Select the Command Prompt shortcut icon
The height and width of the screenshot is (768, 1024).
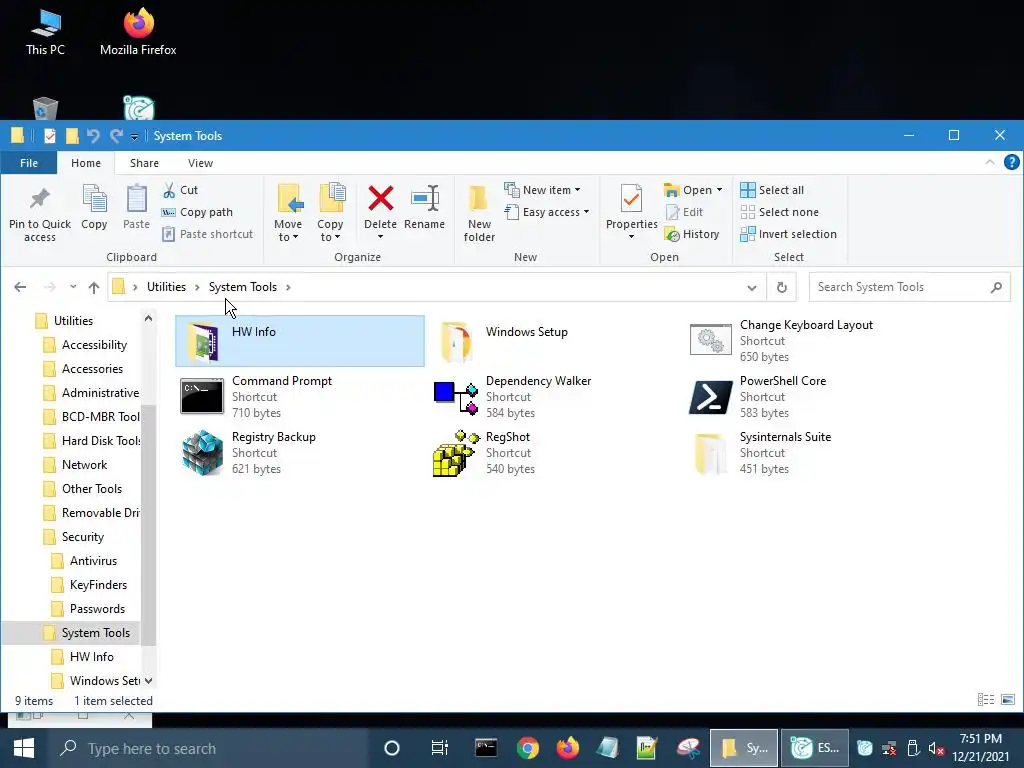point(202,396)
